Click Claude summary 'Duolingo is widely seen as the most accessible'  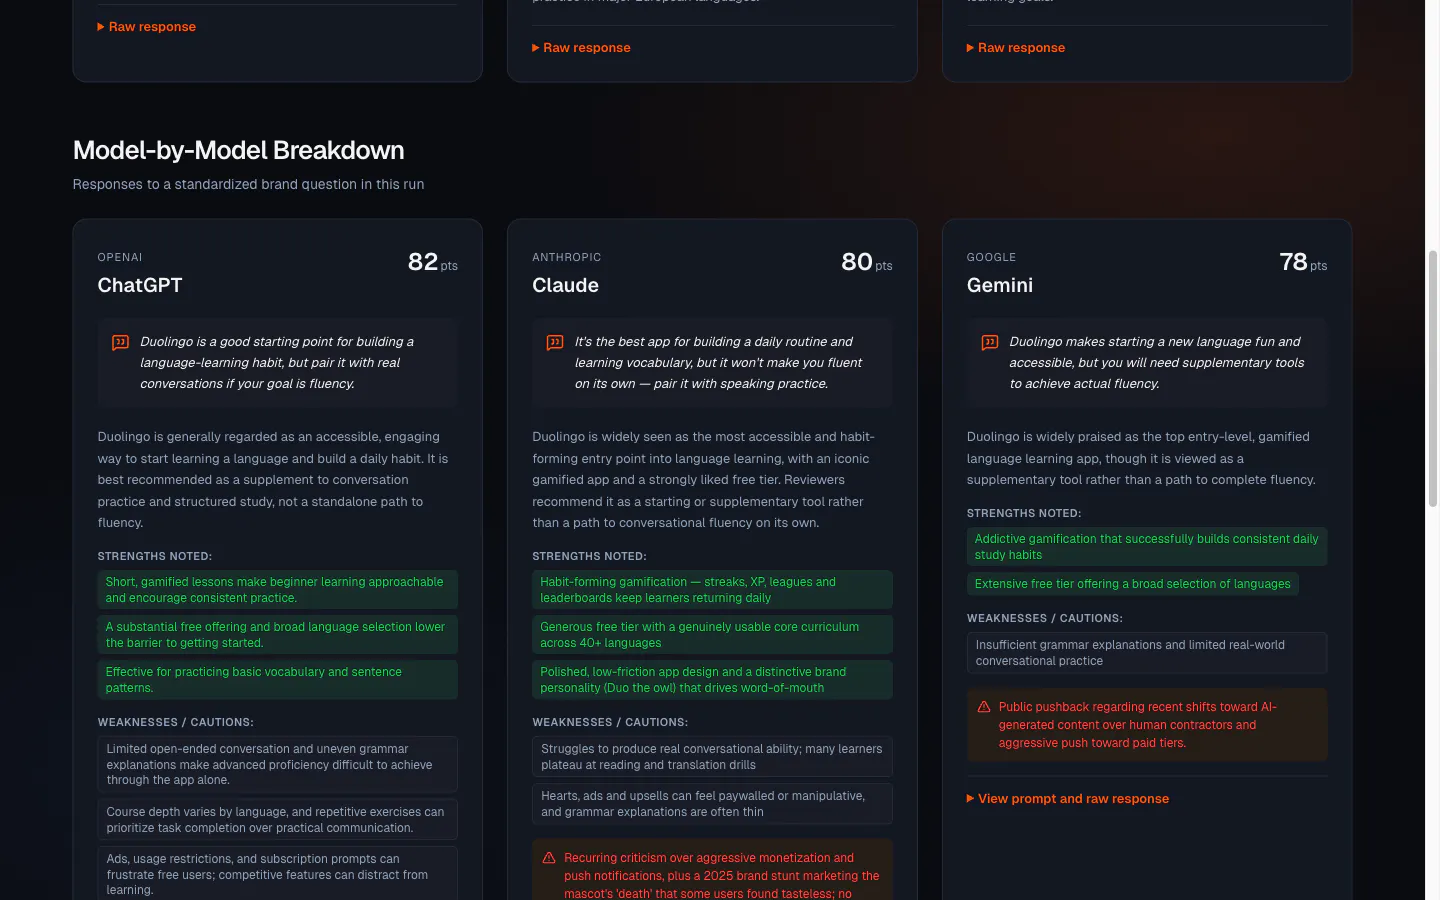703,480
